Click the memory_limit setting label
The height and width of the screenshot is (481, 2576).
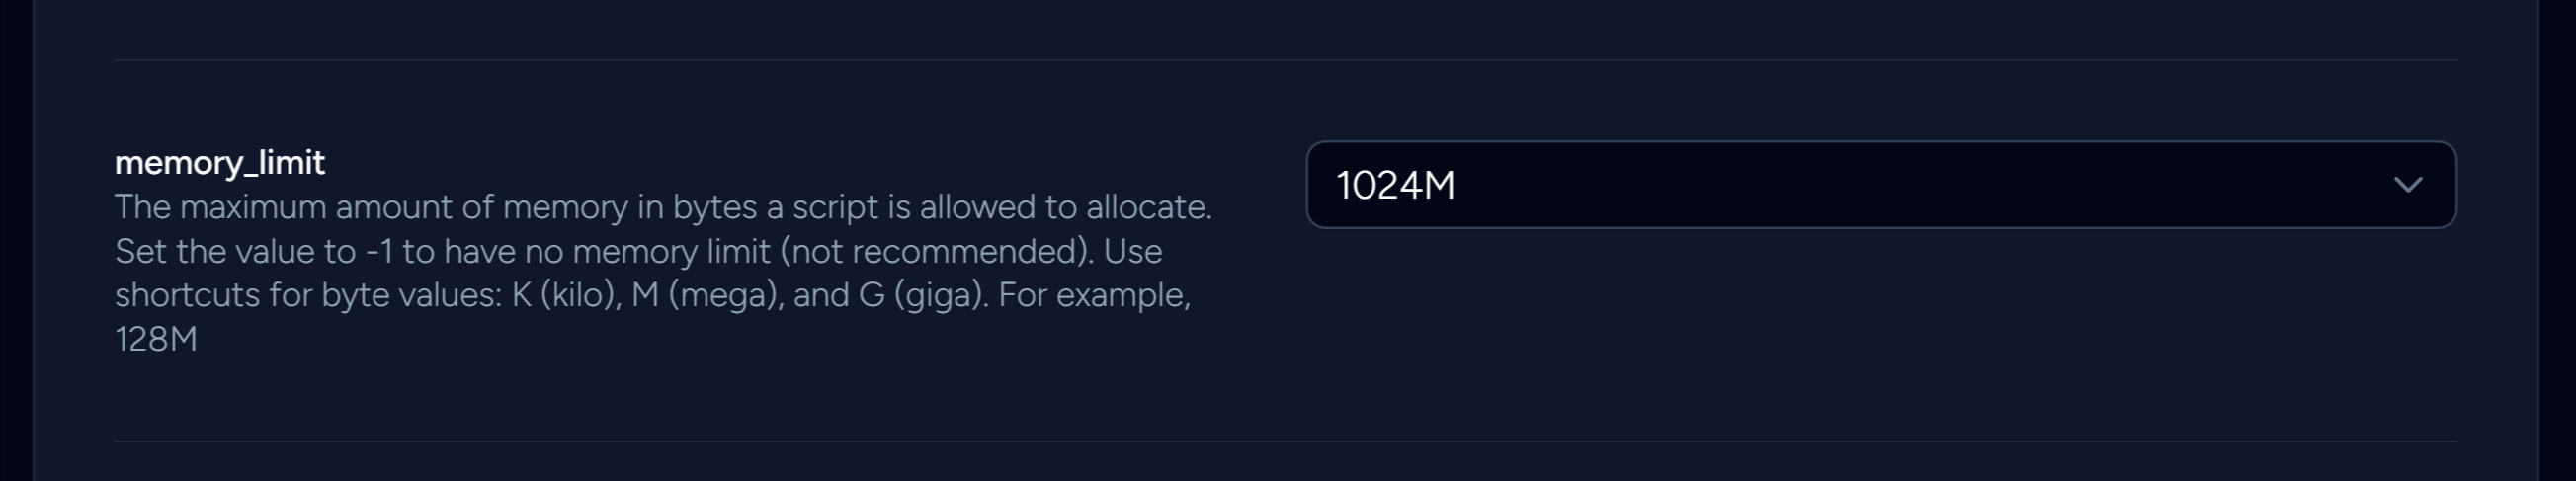pyautogui.click(x=219, y=163)
